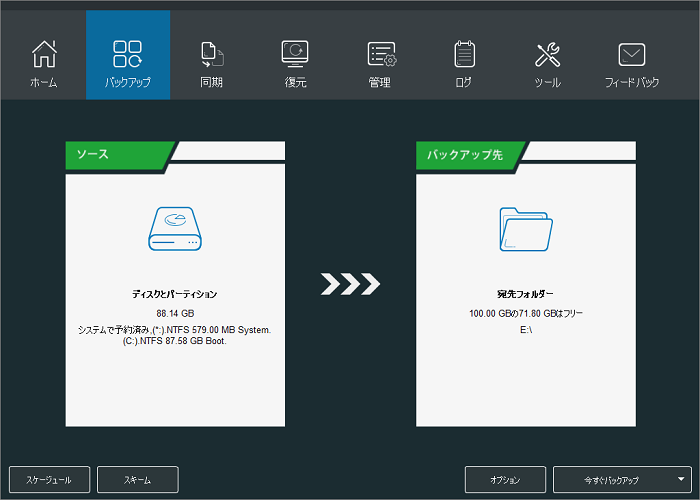Select the ソース green header tab
The image size is (700, 500).
tap(117, 155)
